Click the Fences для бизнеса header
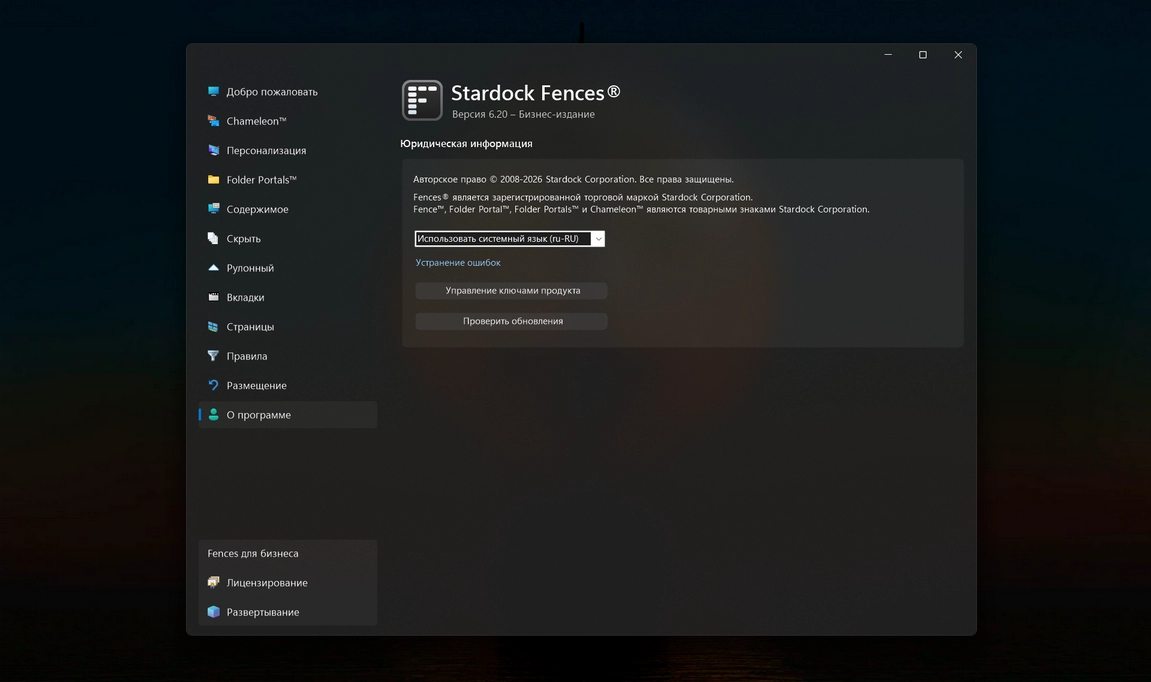This screenshot has height=682, width=1151. tap(253, 554)
